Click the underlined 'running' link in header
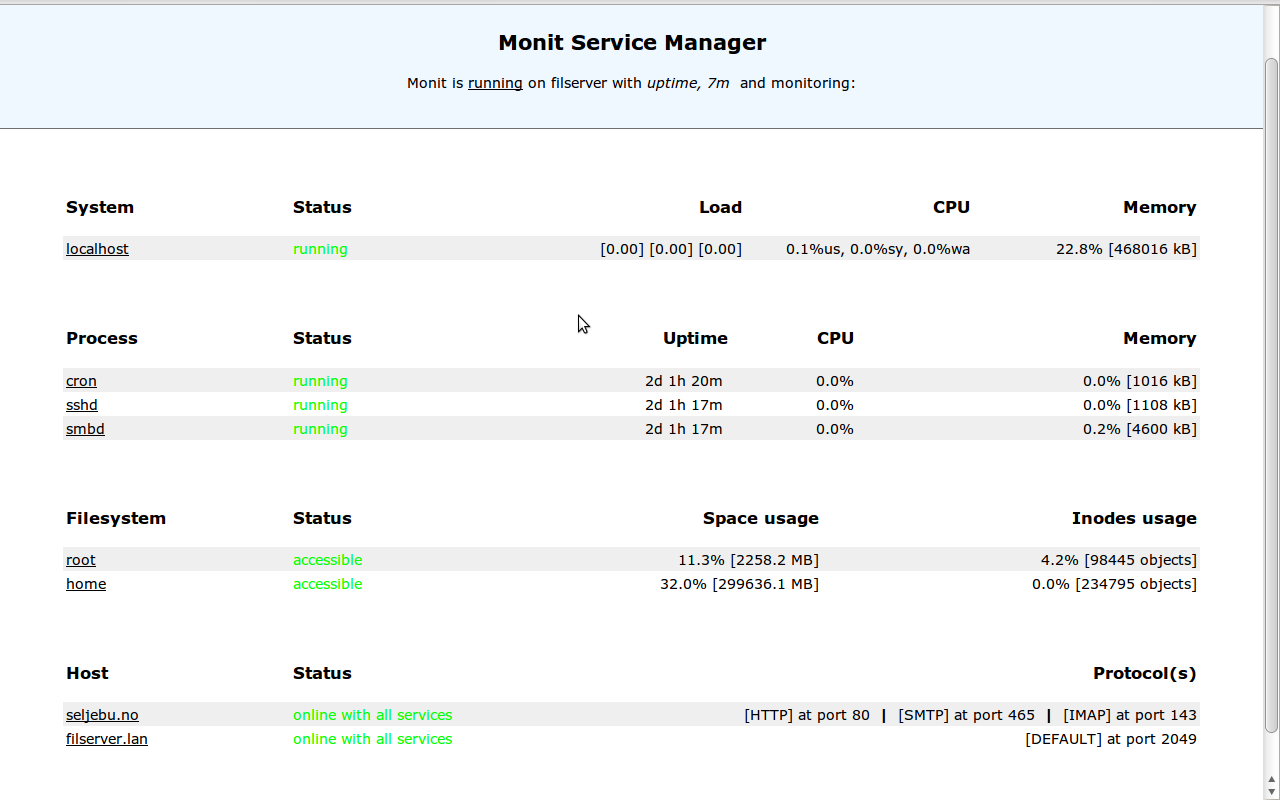The image size is (1280, 800). (495, 83)
